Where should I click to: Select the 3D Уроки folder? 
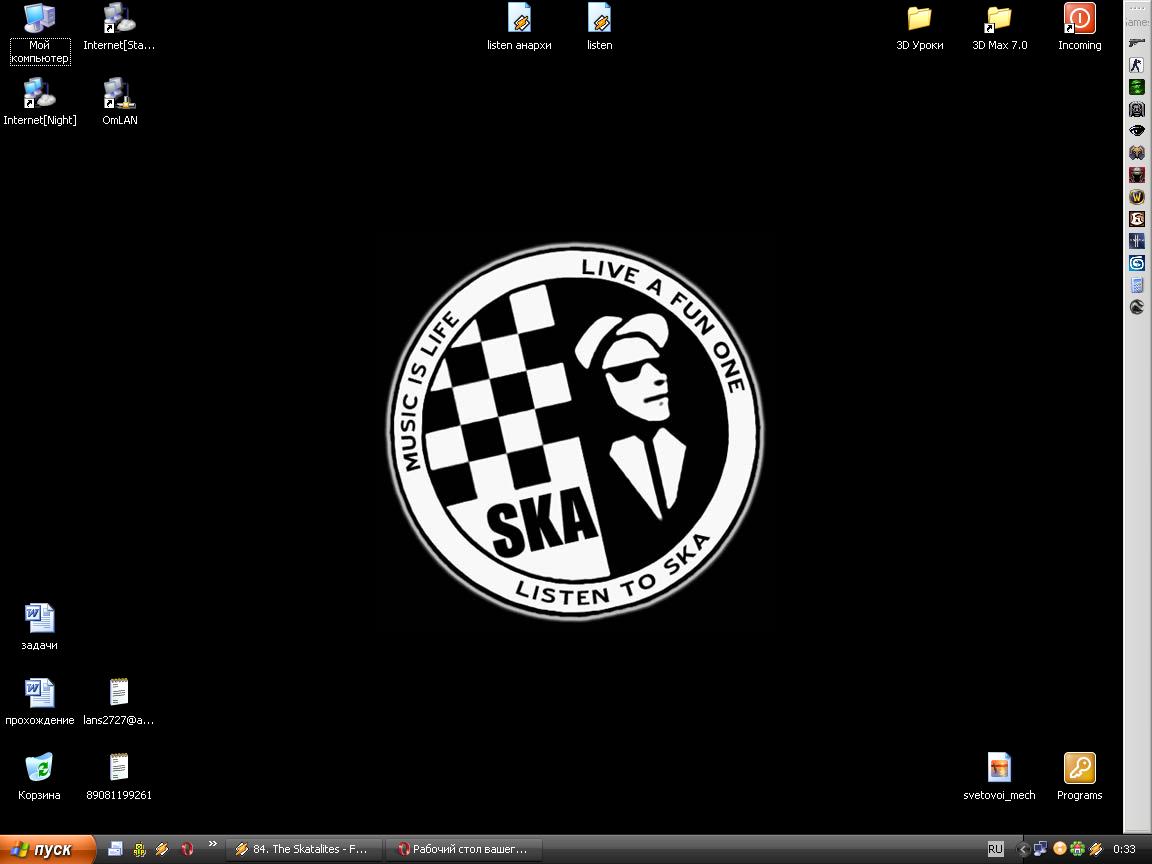point(919,27)
